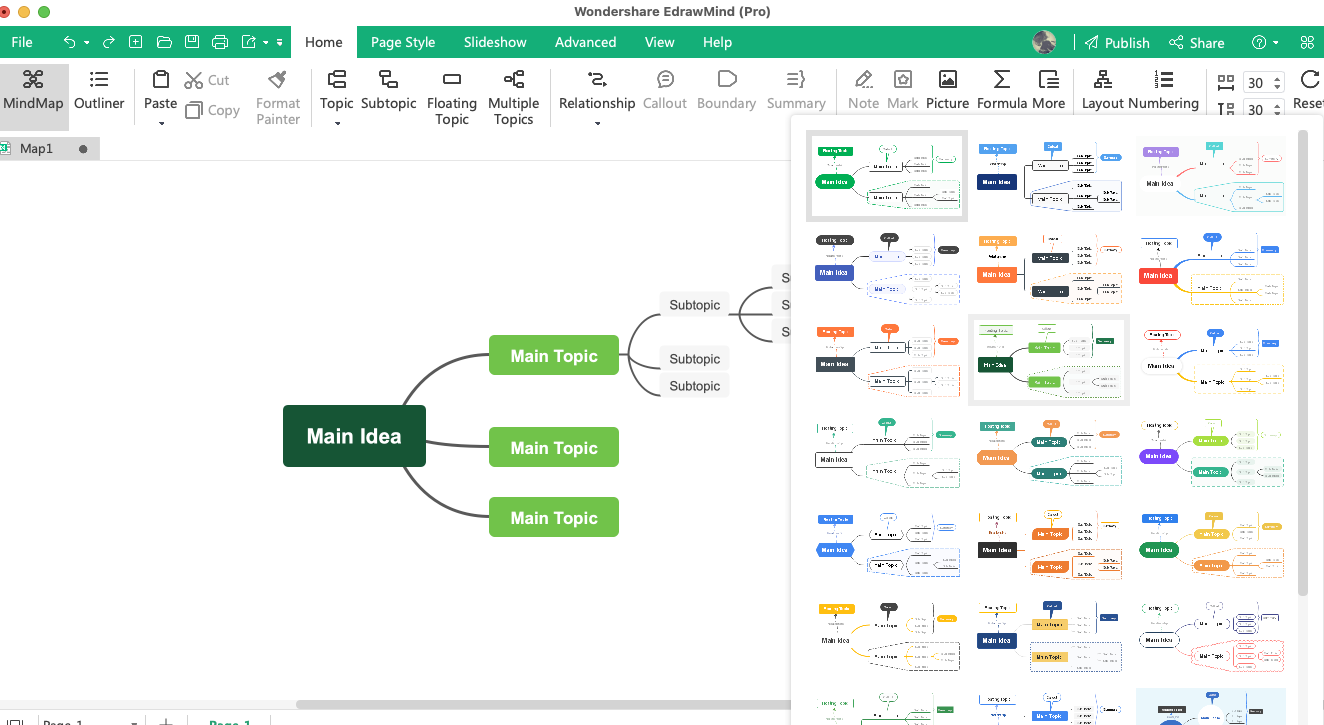Insert a Summary bracket
The height and width of the screenshot is (725, 1324).
796,90
